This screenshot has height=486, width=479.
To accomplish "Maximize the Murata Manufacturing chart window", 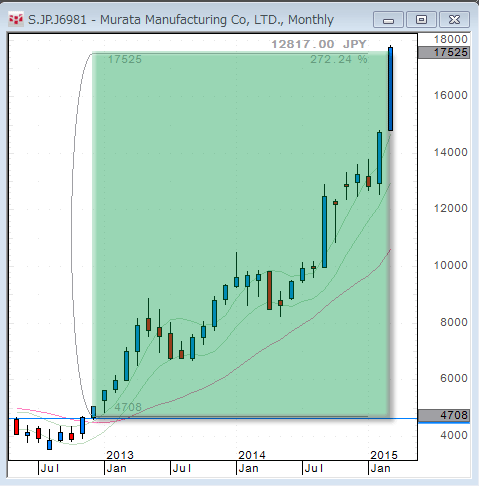I will 421,20.
